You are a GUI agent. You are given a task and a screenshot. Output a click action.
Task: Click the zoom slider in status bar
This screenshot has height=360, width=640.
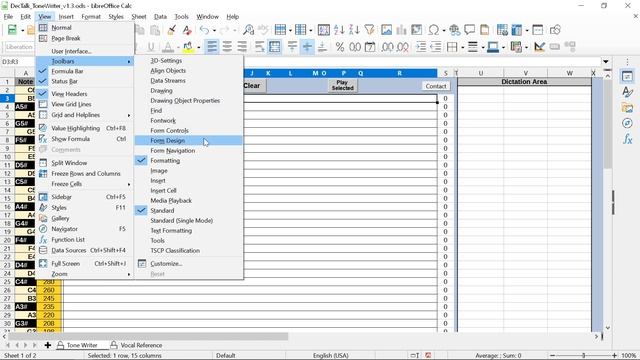tap(583, 356)
